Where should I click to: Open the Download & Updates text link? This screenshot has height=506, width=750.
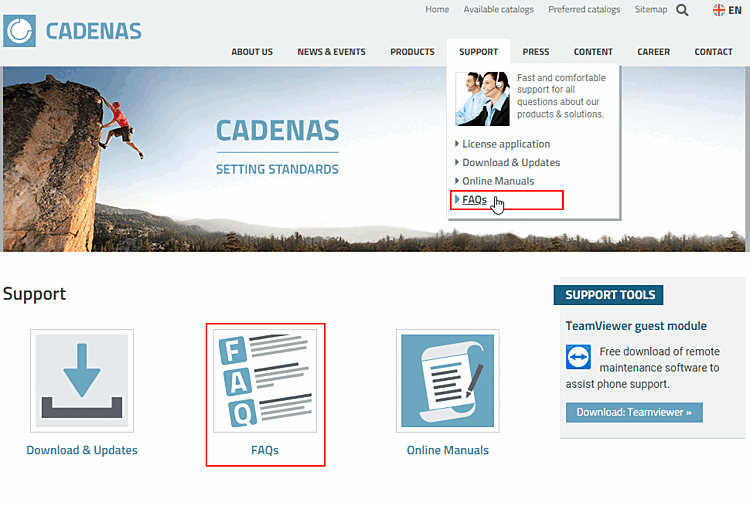point(82,450)
